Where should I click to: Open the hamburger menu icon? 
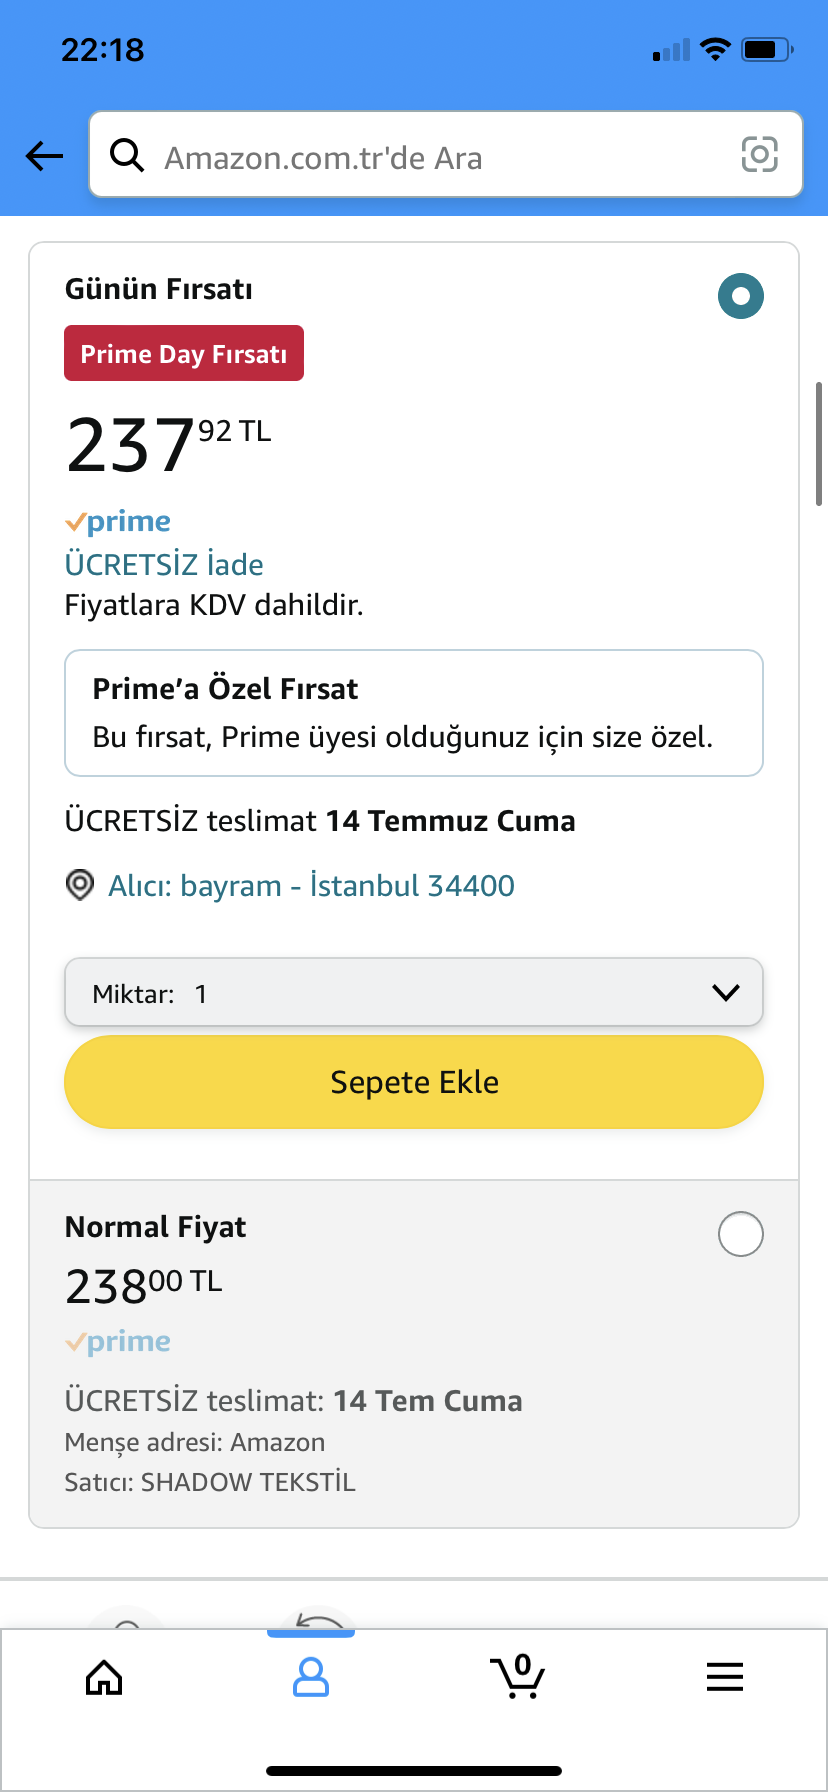pyautogui.click(x=725, y=1677)
